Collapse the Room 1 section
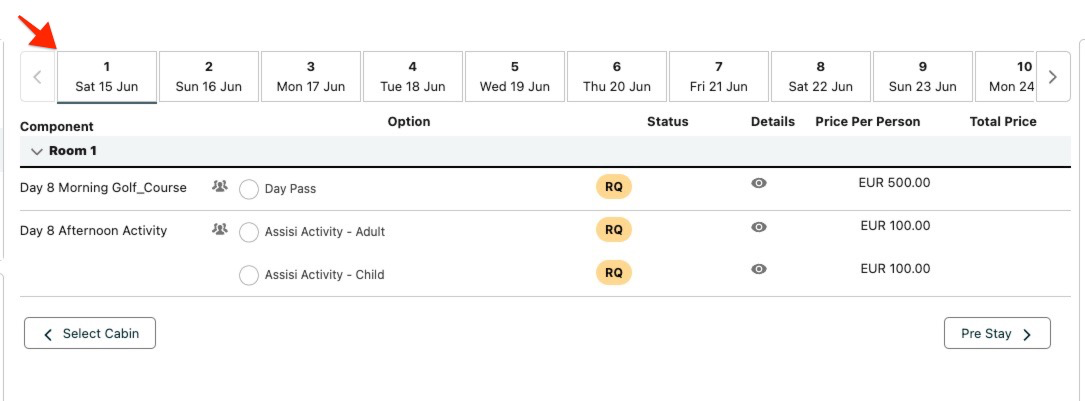The width and height of the screenshot is (1085, 401). pyautogui.click(x=37, y=151)
